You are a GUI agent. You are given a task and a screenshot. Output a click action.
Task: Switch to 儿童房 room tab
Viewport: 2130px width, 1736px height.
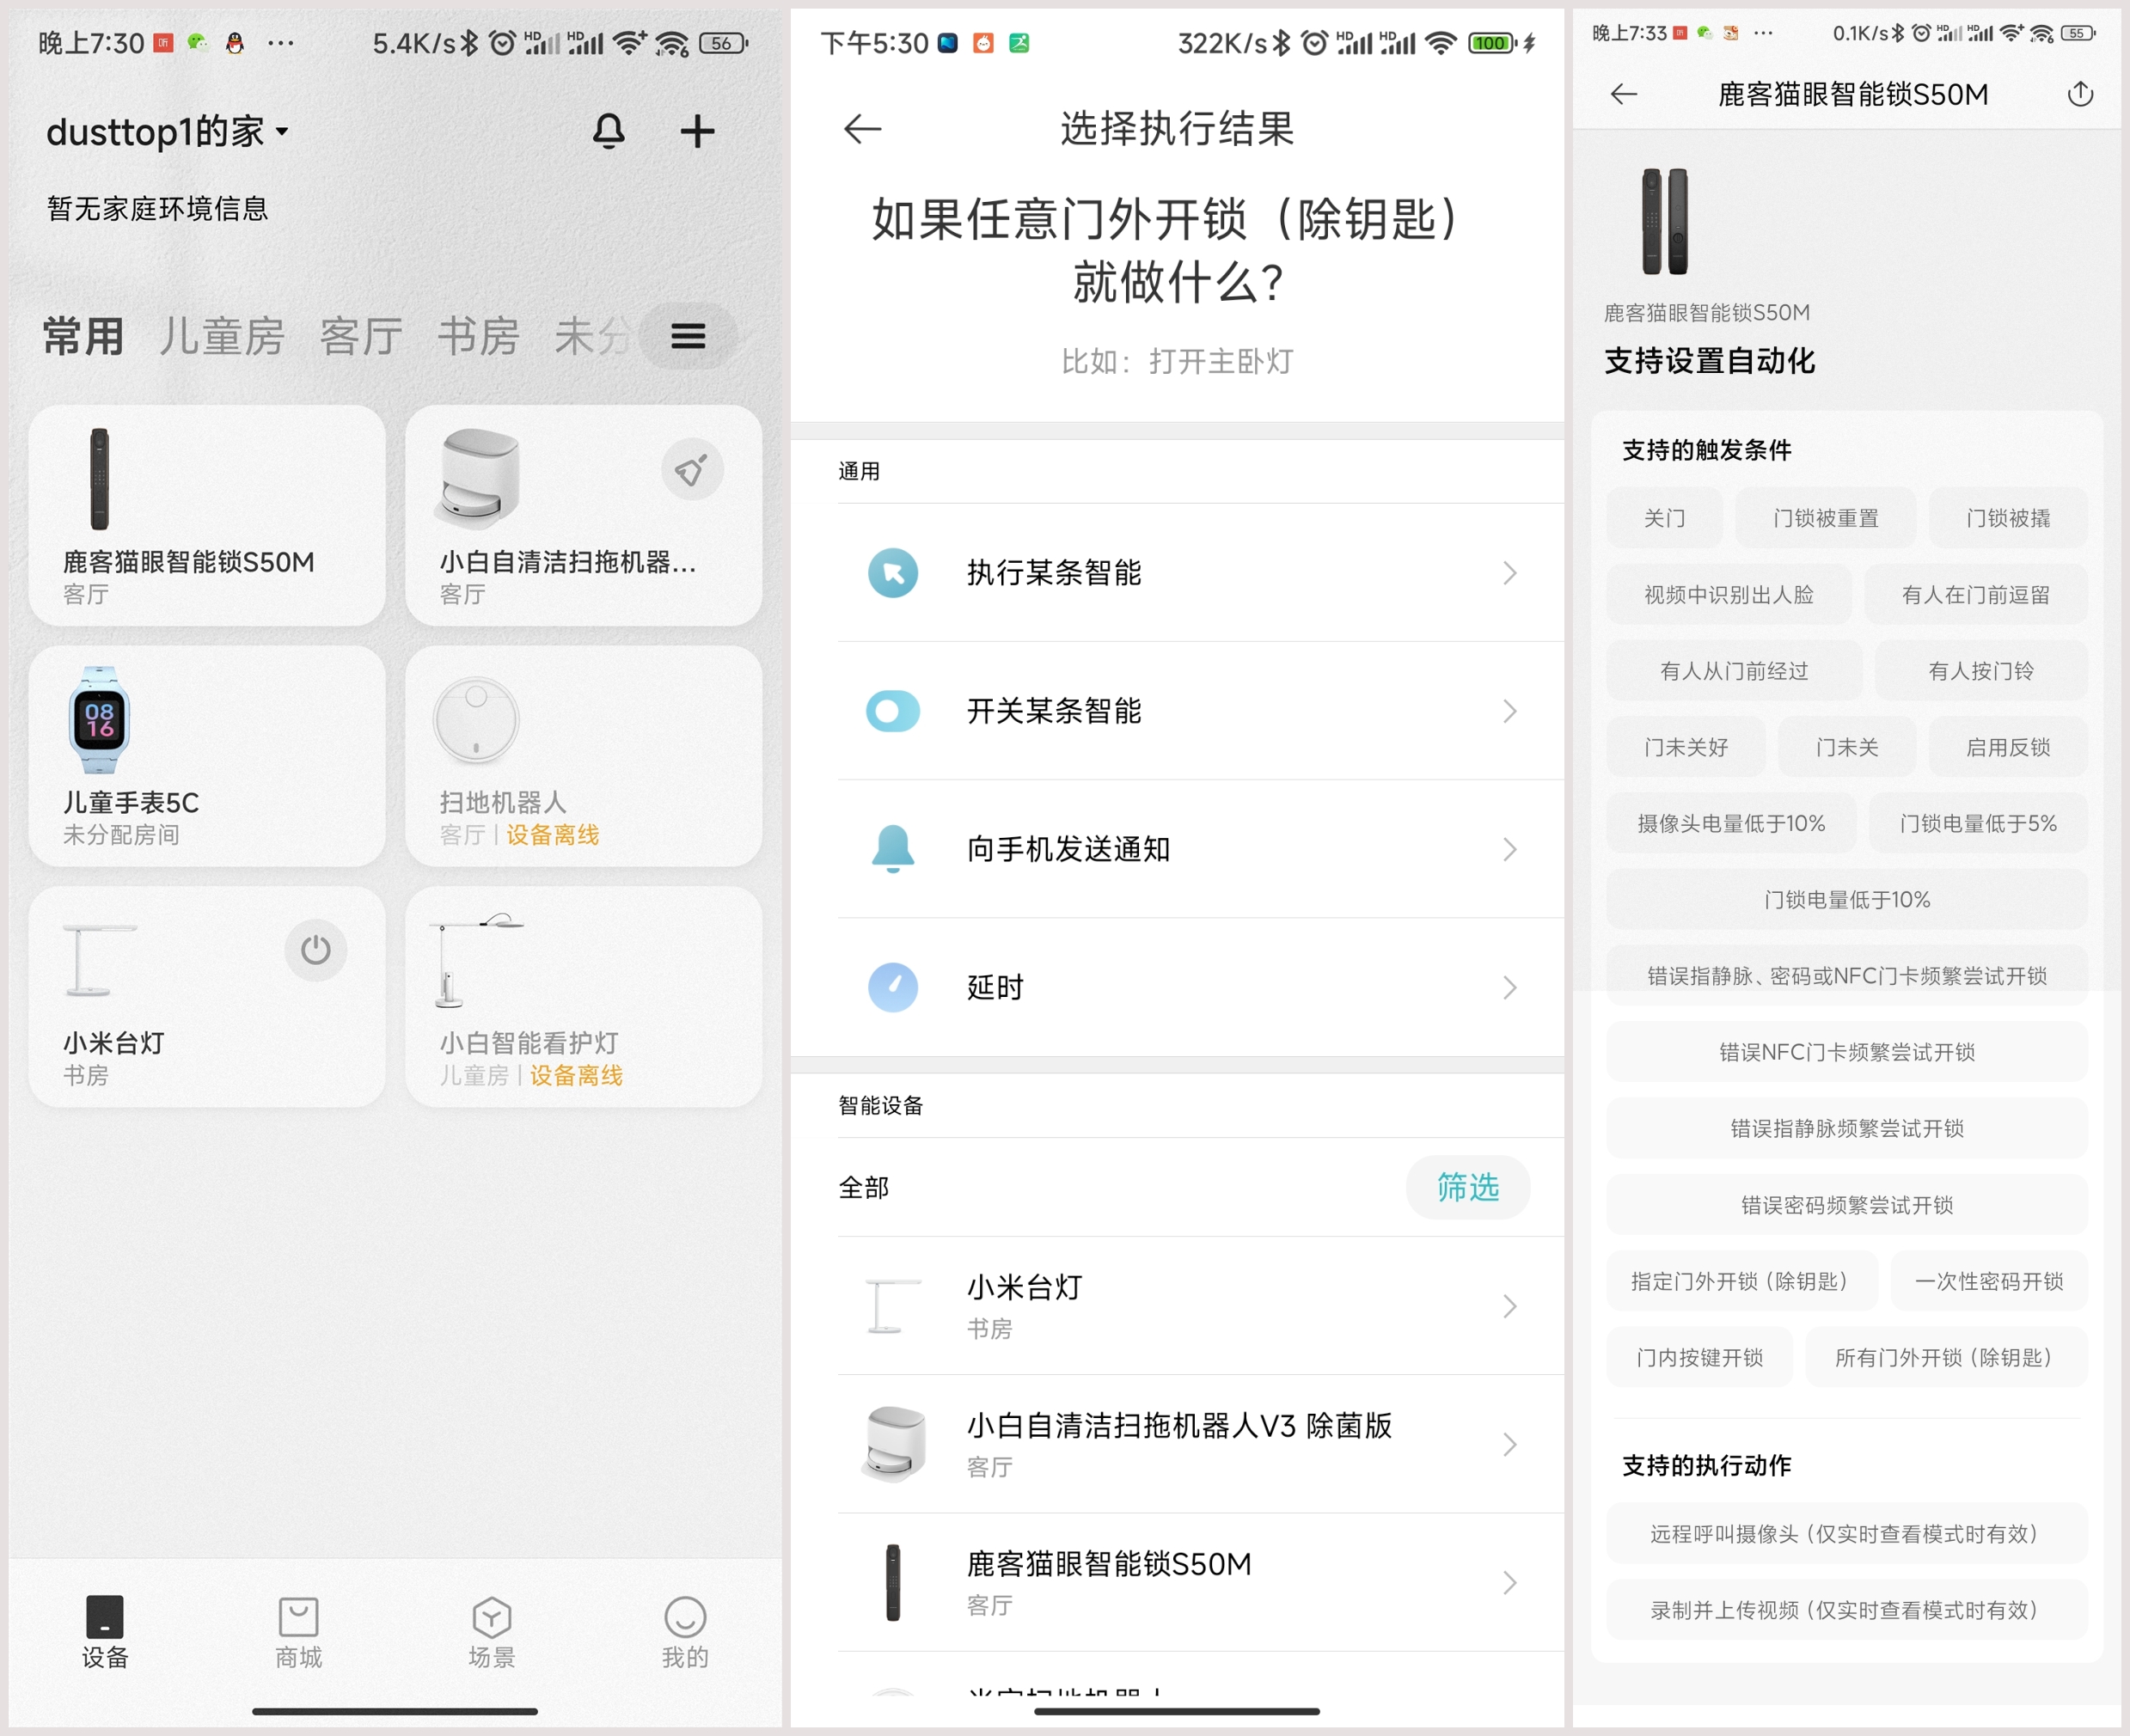pyautogui.click(x=222, y=336)
